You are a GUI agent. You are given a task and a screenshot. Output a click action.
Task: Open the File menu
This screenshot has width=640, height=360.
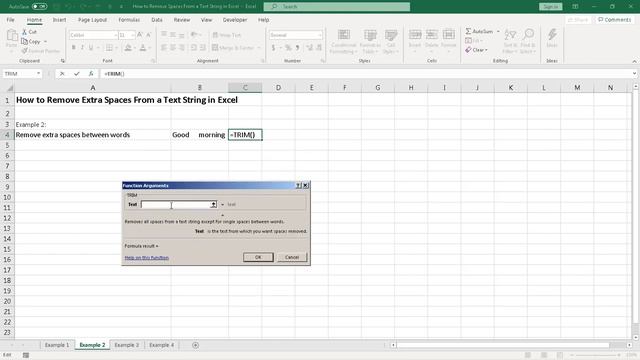(10, 20)
